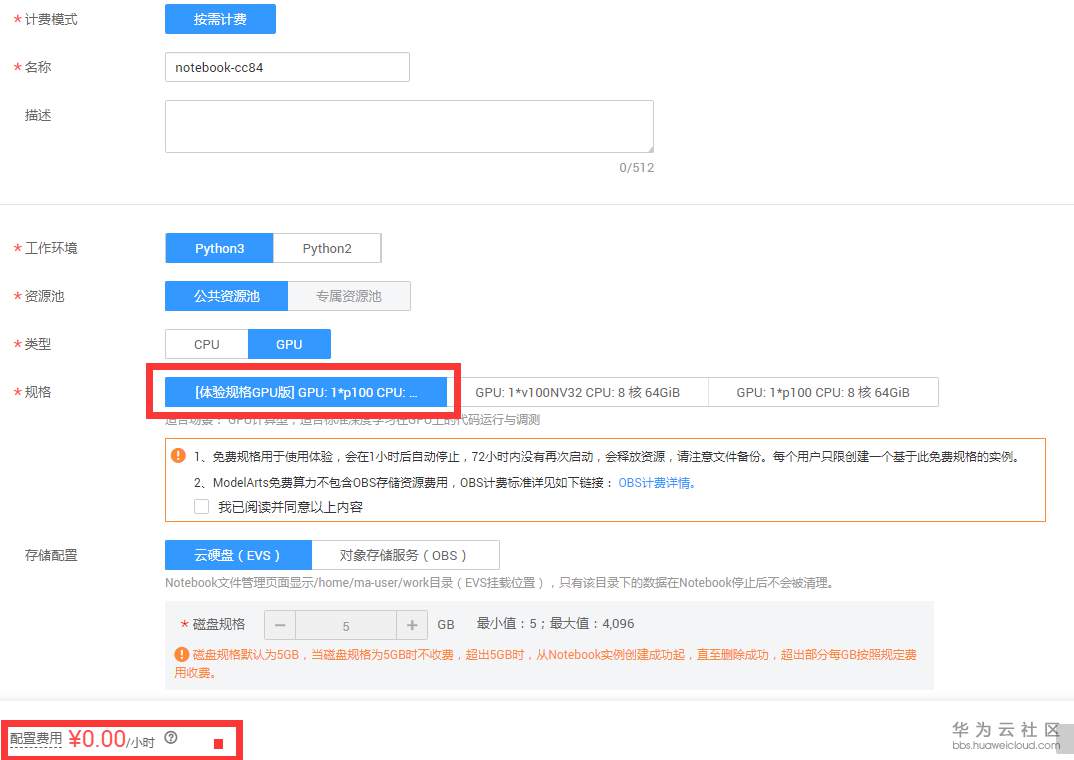
Task: Choose the Python3 work environment
Action: click(219, 249)
